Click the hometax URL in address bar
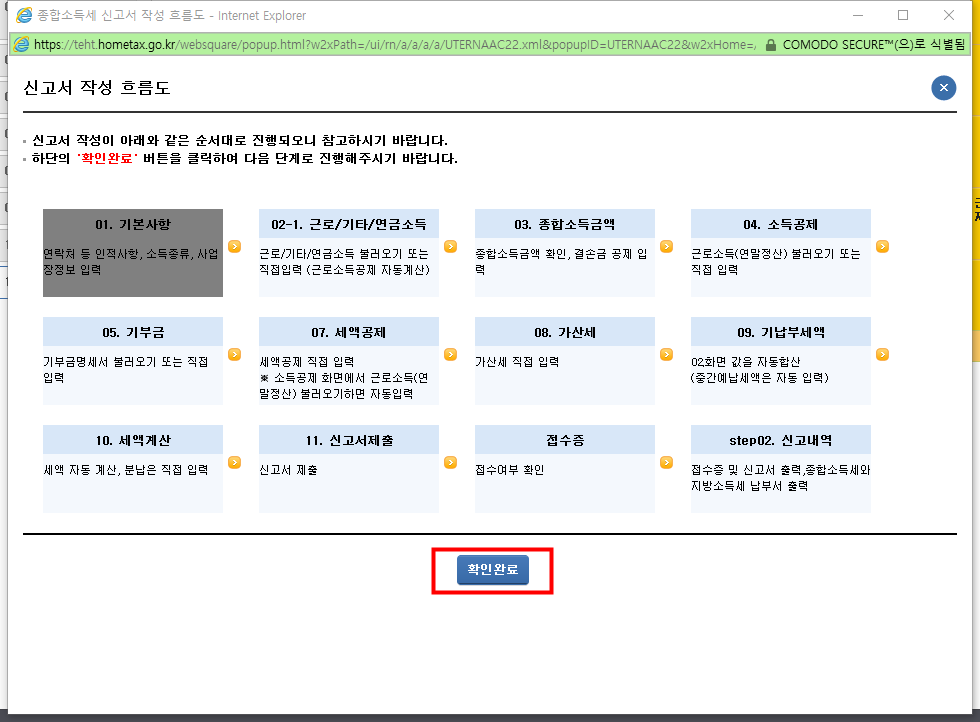The width and height of the screenshot is (980, 722). pos(394,45)
